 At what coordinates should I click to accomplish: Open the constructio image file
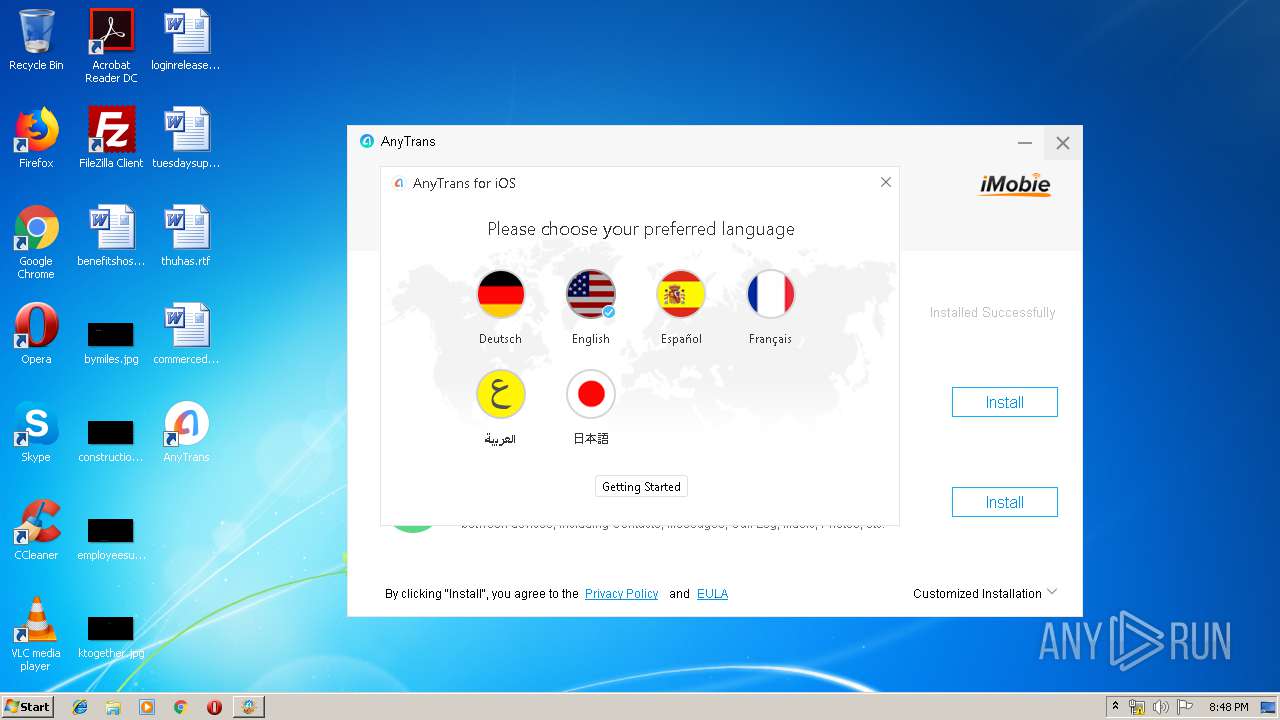(x=111, y=440)
